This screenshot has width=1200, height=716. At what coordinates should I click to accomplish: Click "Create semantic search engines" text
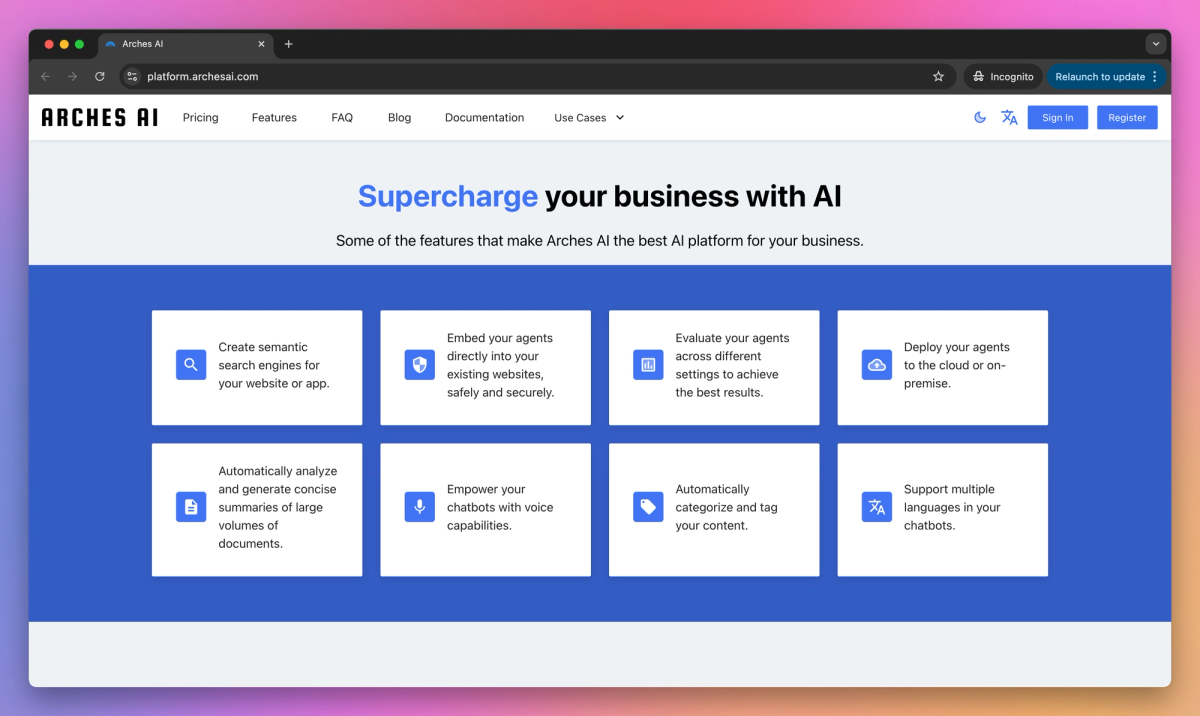tap(274, 365)
